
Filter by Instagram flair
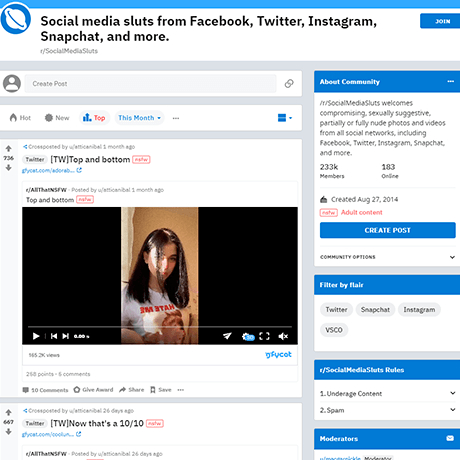point(419,310)
